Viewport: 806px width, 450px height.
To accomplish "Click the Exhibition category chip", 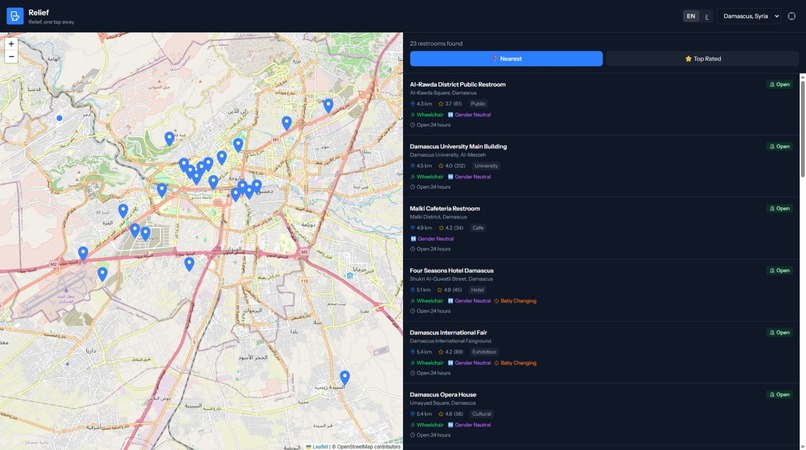I will [x=484, y=352].
